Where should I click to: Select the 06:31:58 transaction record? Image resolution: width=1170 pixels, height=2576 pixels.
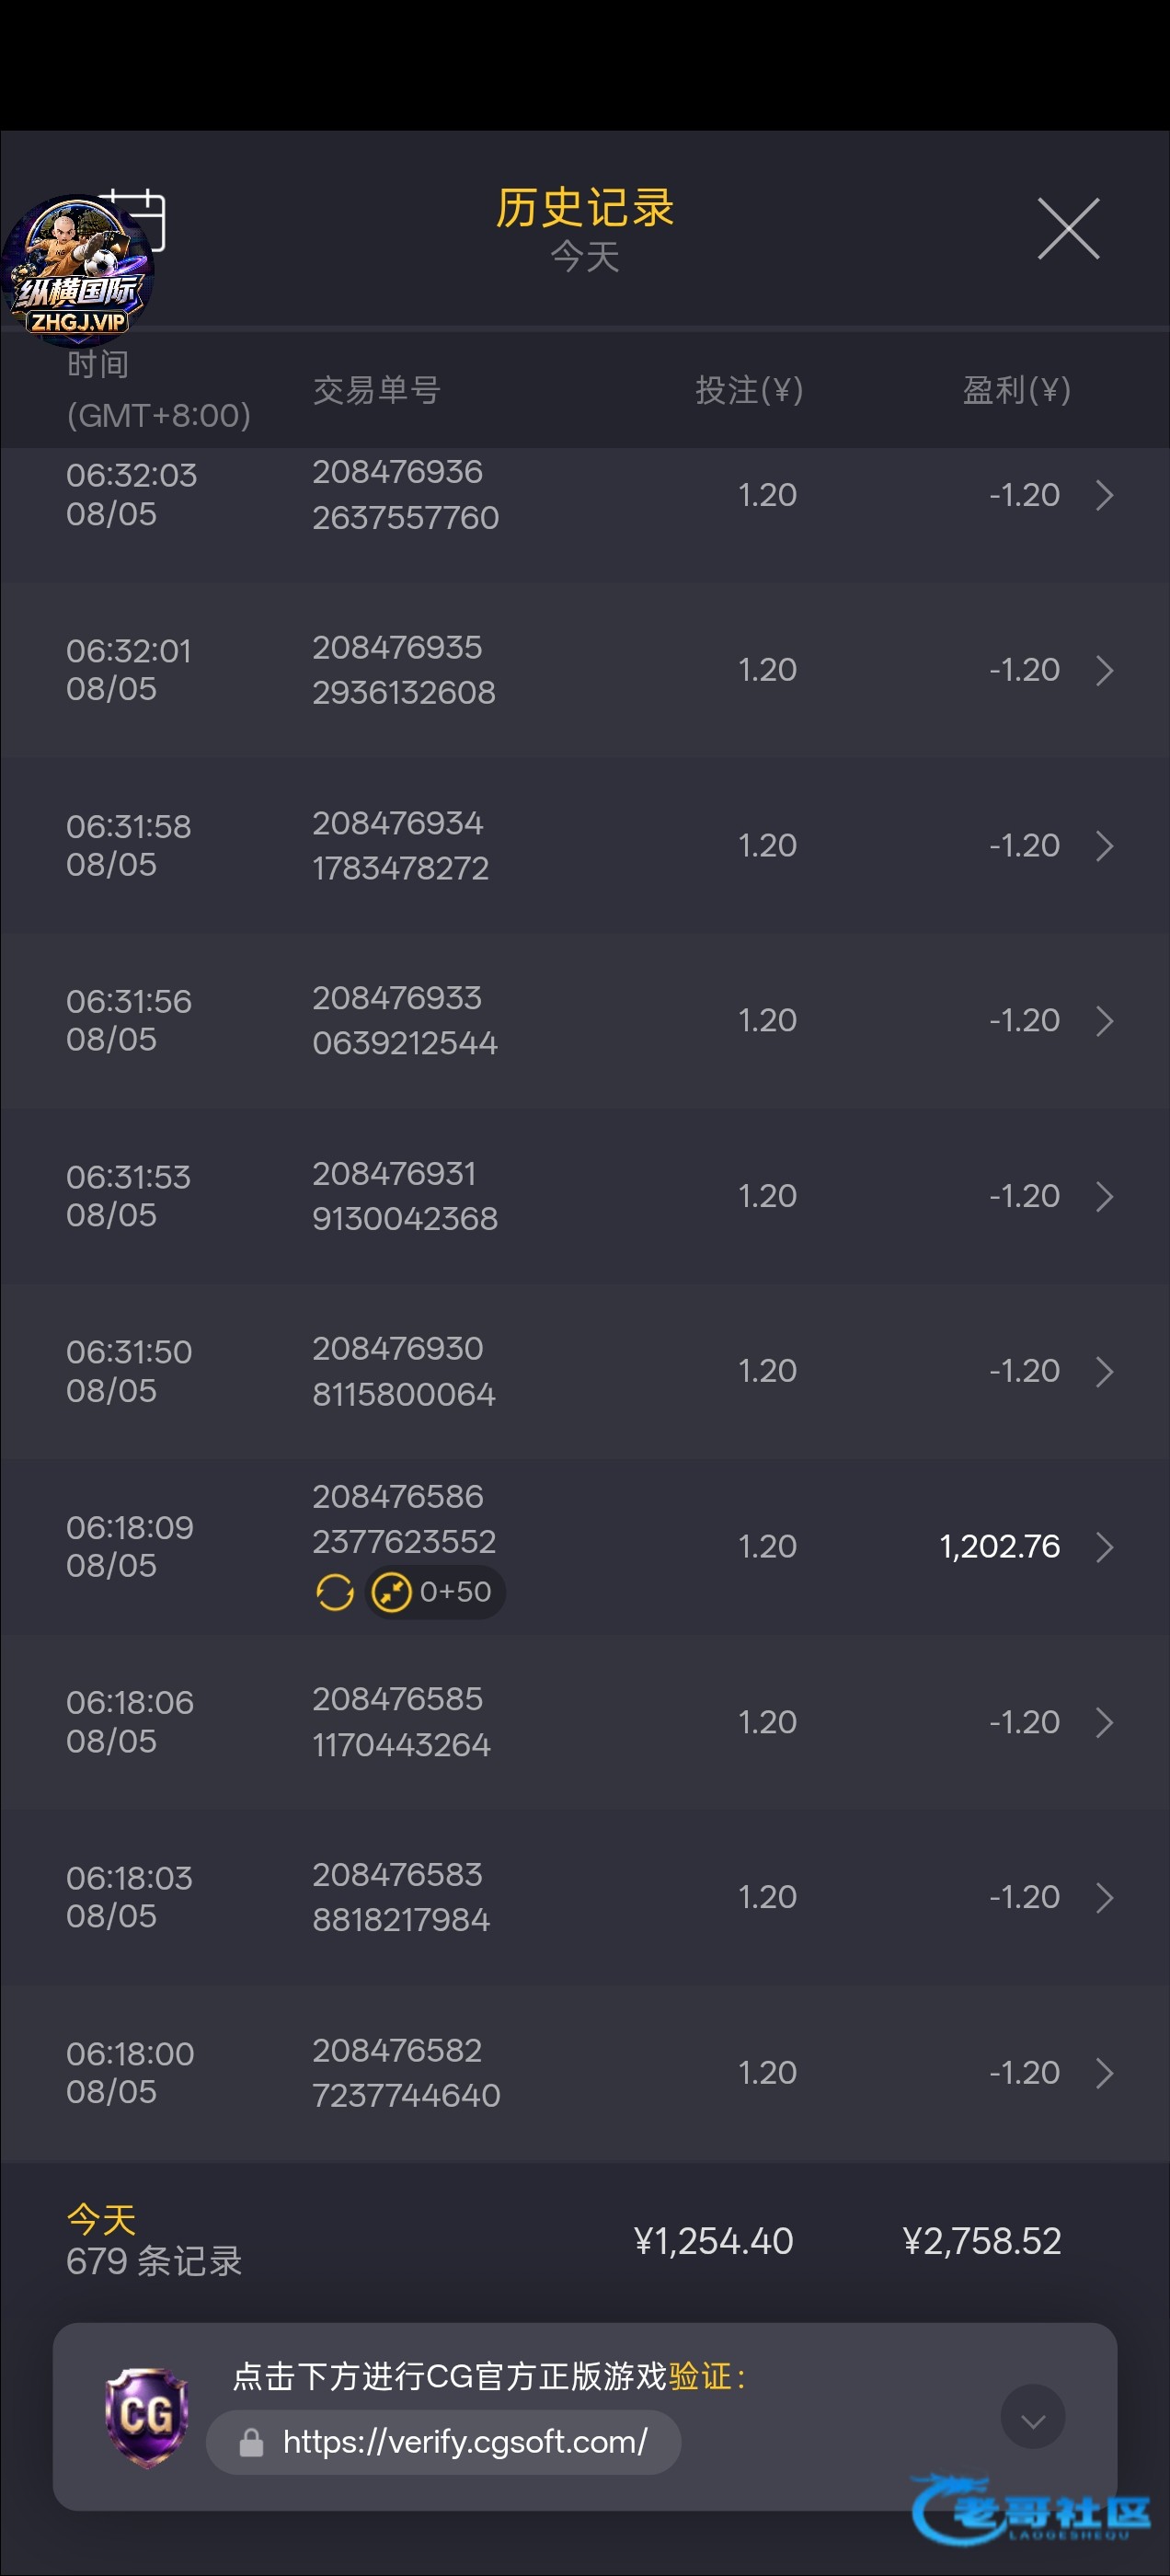pos(585,846)
